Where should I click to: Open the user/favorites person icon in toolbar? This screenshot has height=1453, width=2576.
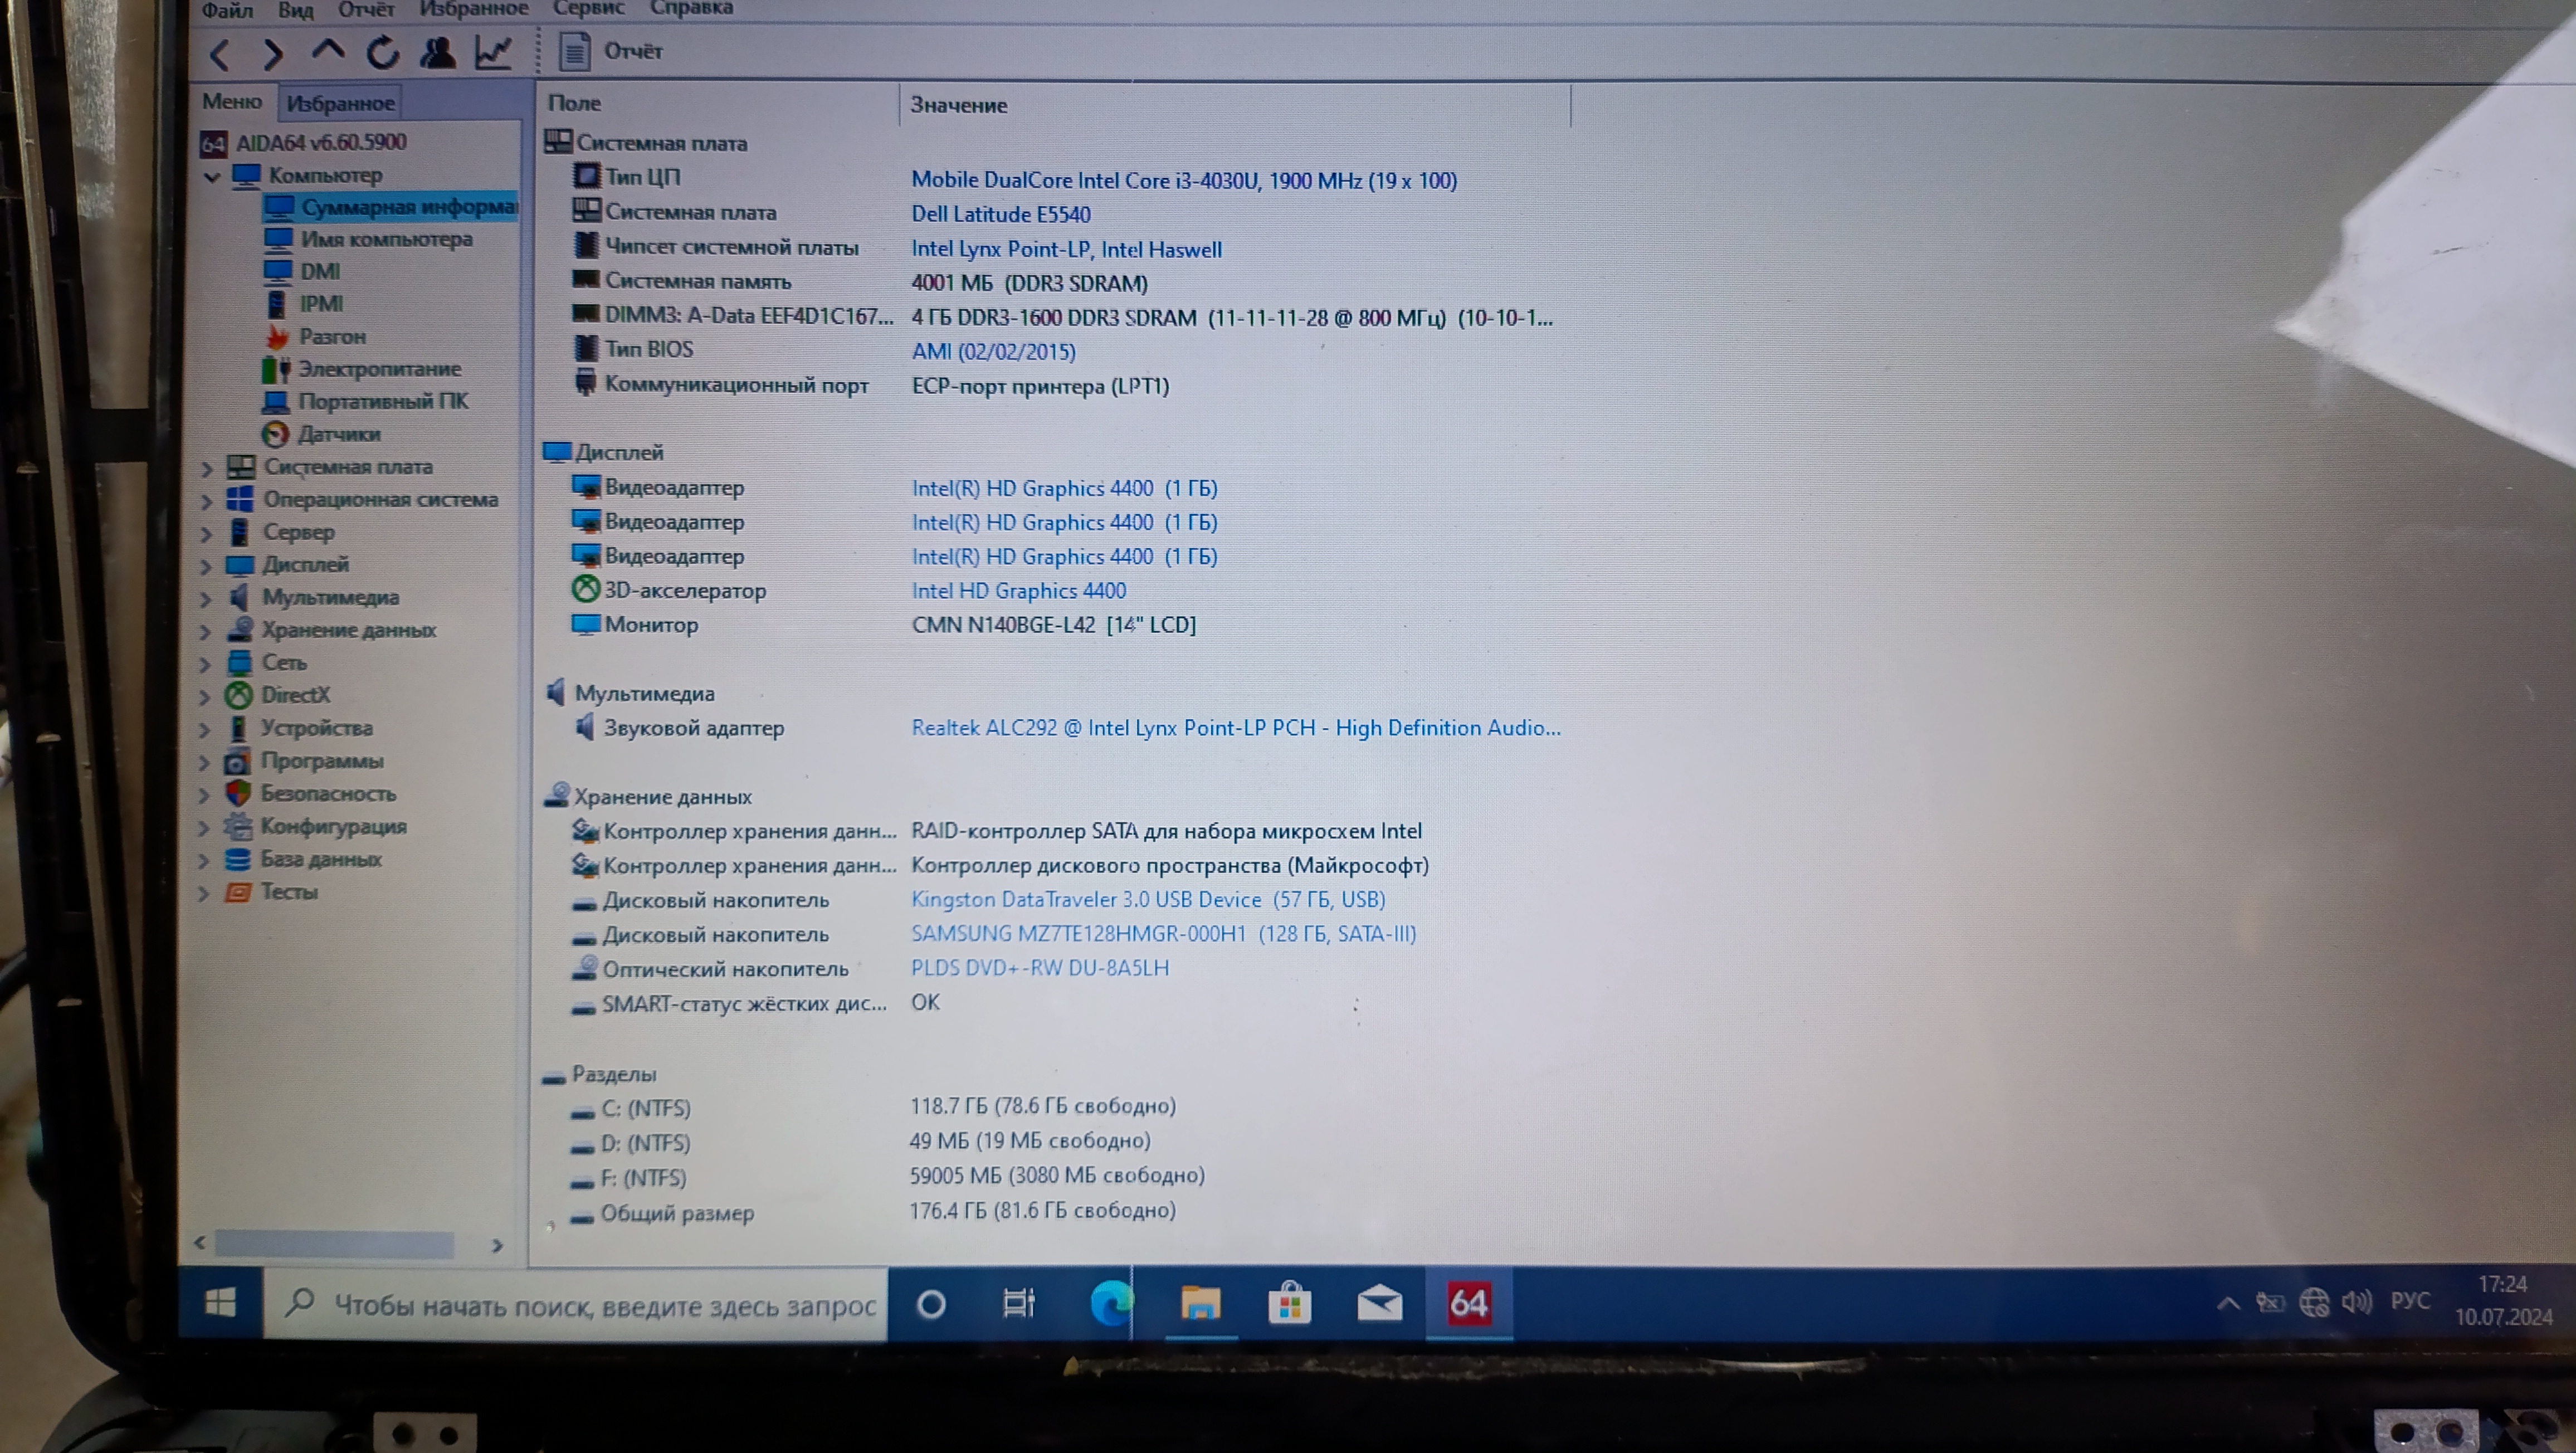point(437,52)
